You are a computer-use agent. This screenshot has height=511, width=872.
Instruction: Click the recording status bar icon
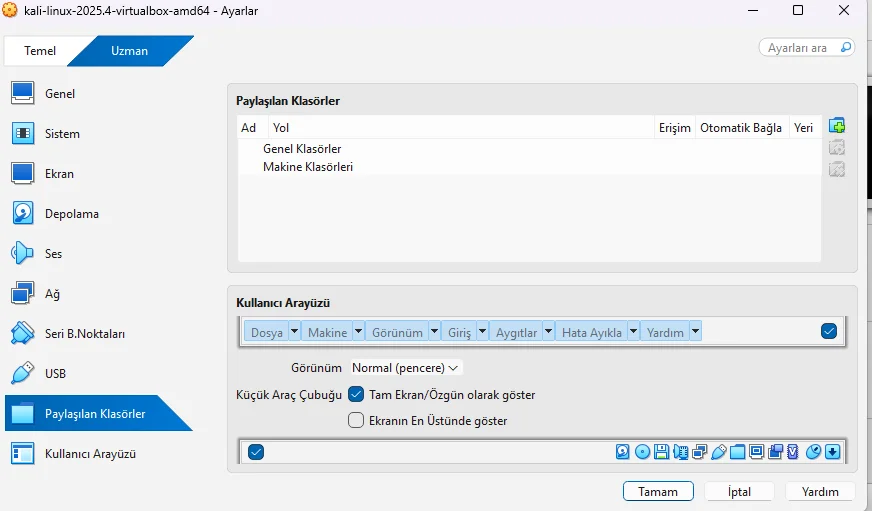pyautogui.click(x=775, y=452)
